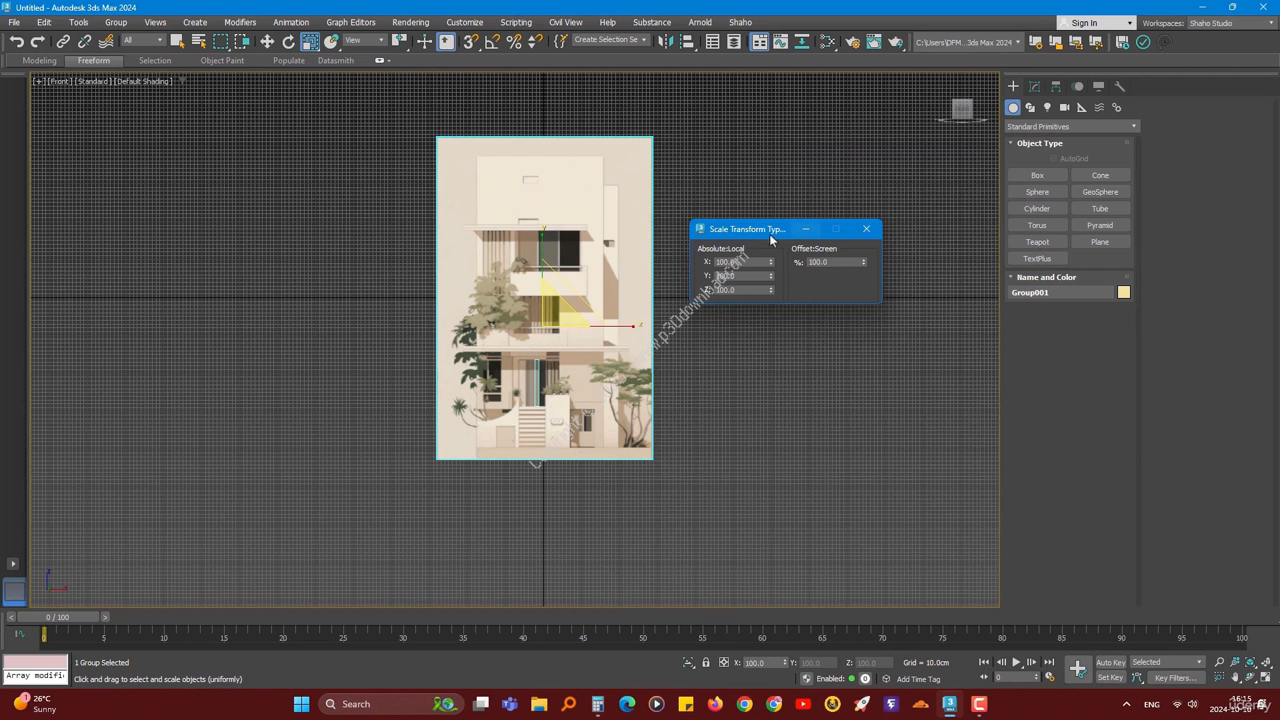
Task: Open the reference coordinate 'View' dropdown
Action: coord(365,41)
